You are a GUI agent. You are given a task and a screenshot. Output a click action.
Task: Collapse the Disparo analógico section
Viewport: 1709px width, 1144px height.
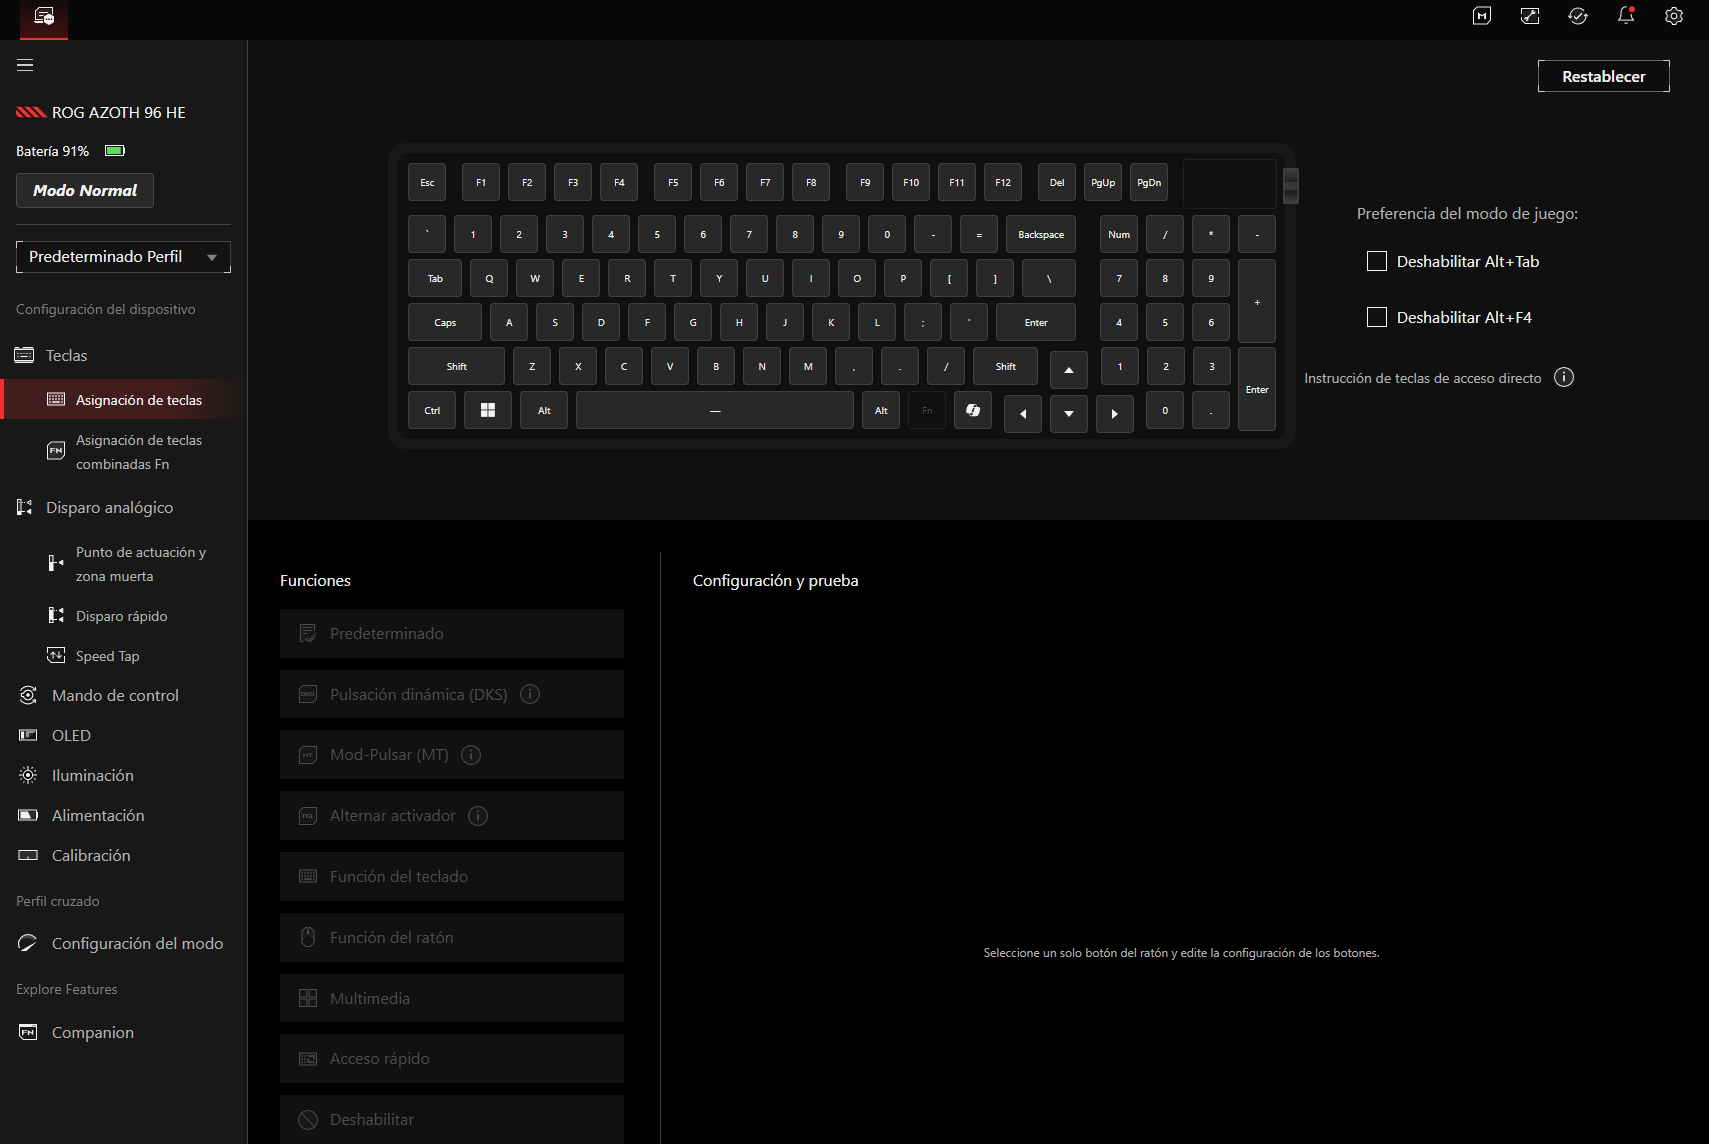[109, 507]
